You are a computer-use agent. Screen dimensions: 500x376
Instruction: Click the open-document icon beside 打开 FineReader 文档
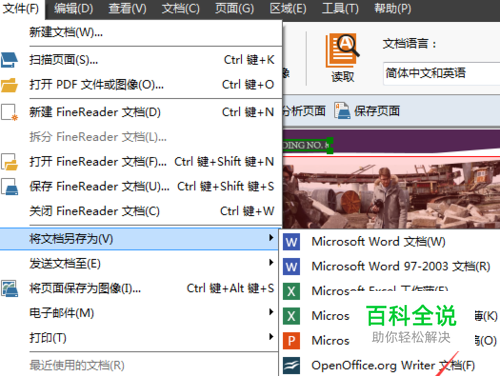[9, 162]
